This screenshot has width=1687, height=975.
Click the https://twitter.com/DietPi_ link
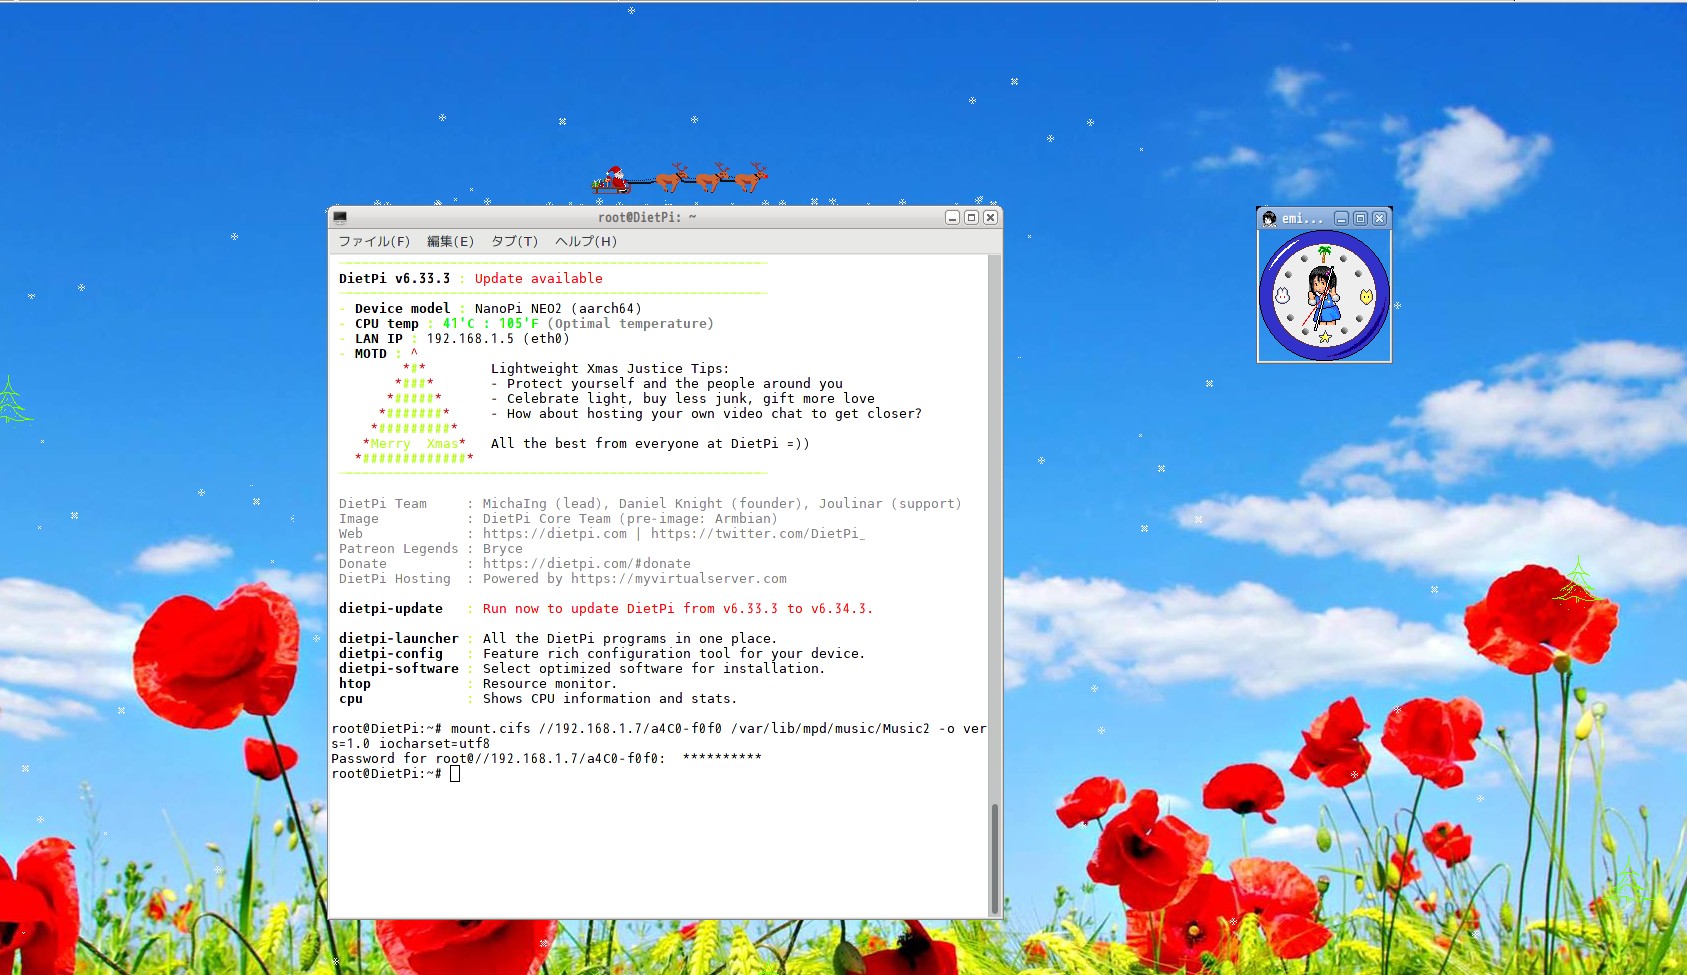757,534
